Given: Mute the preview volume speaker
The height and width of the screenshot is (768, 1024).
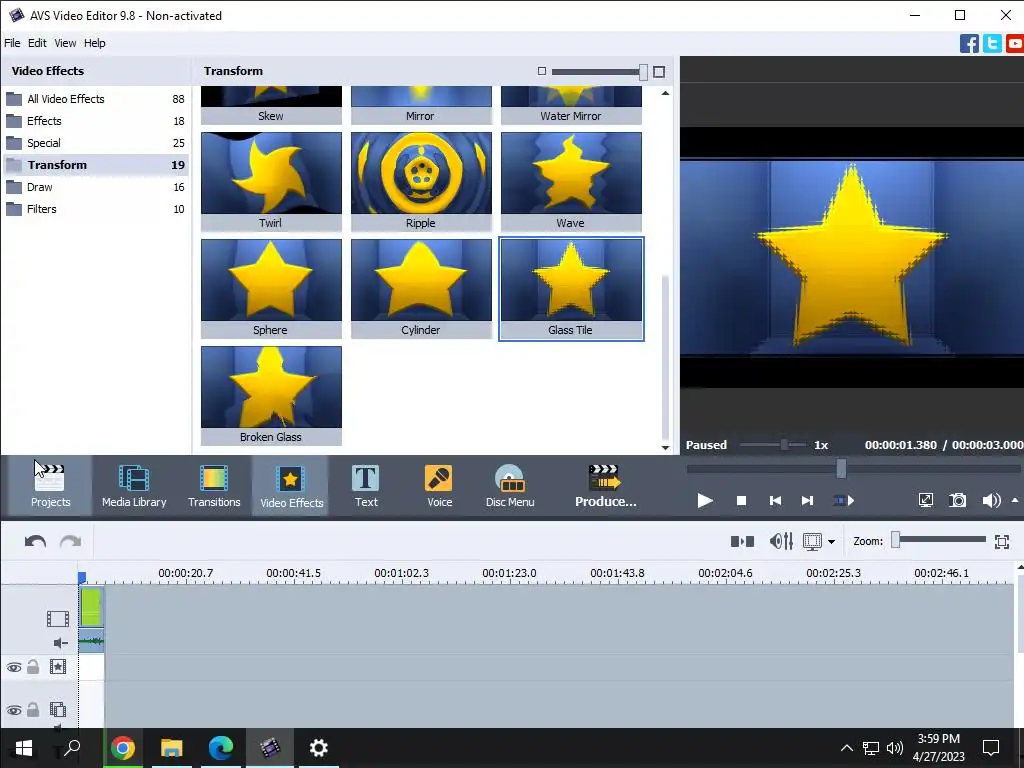Looking at the screenshot, I should click(x=991, y=501).
